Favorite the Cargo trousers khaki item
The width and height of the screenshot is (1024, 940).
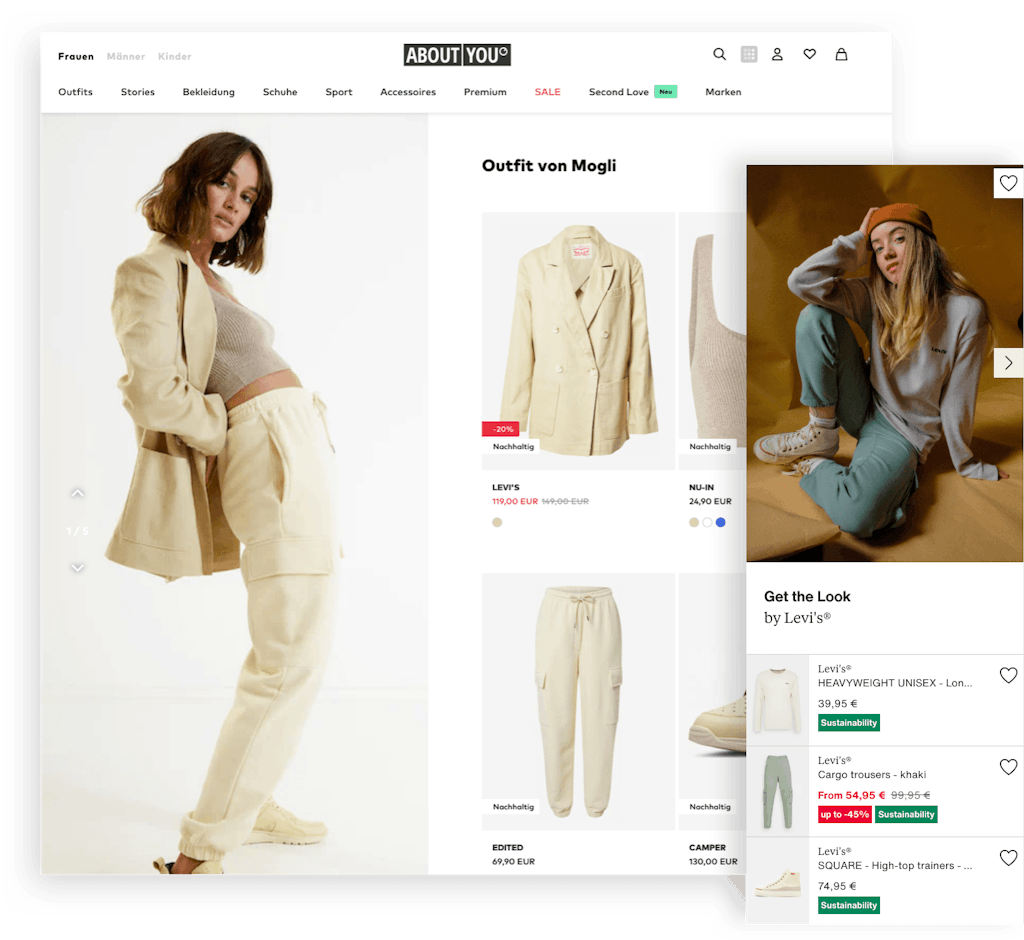click(1008, 767)
